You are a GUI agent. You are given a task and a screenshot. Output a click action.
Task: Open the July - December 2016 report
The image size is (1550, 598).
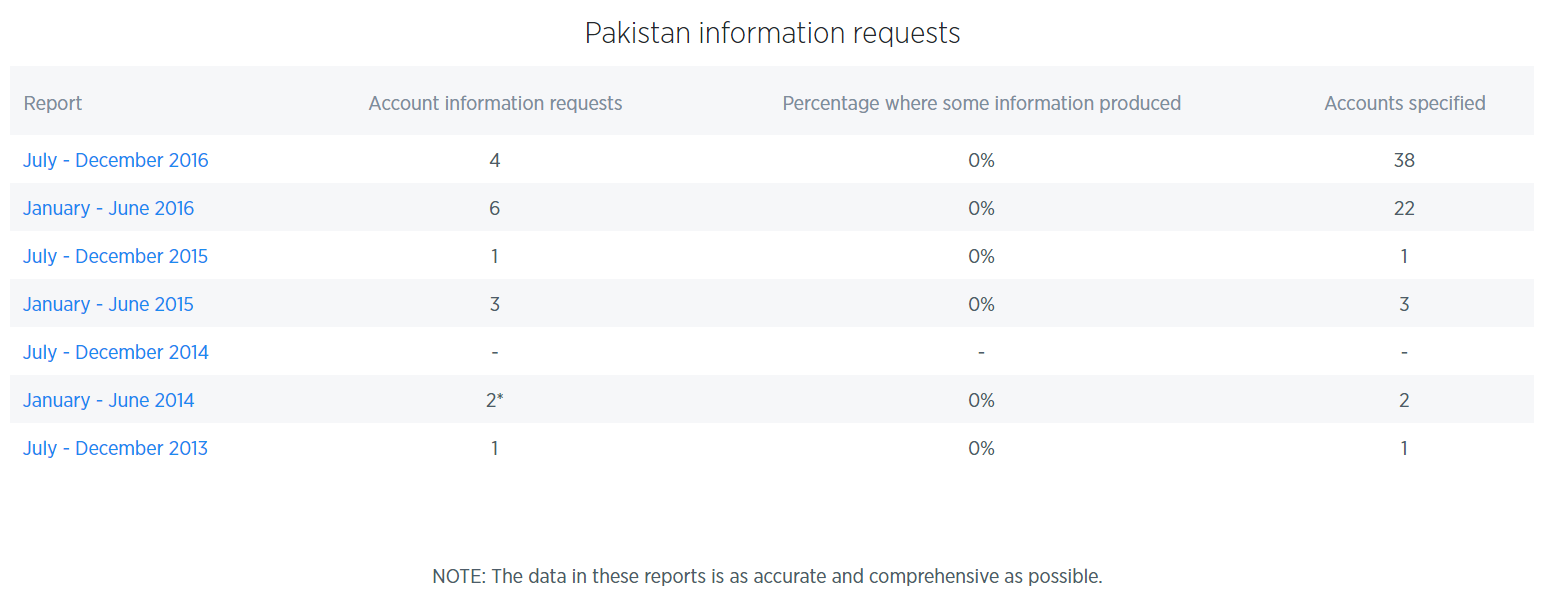(116, 160)
